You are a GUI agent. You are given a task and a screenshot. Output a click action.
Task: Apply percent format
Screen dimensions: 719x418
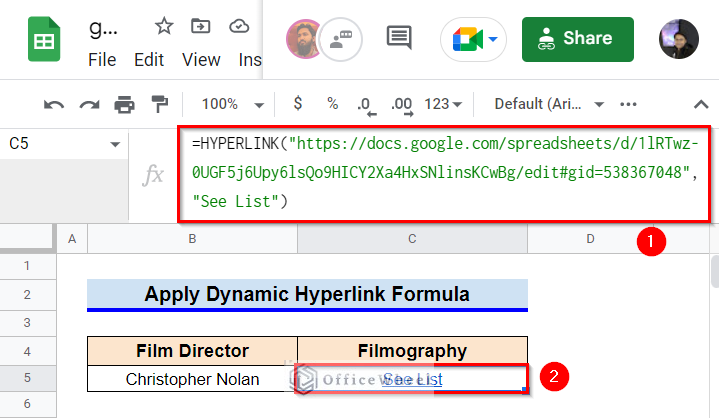coord(332,104)
